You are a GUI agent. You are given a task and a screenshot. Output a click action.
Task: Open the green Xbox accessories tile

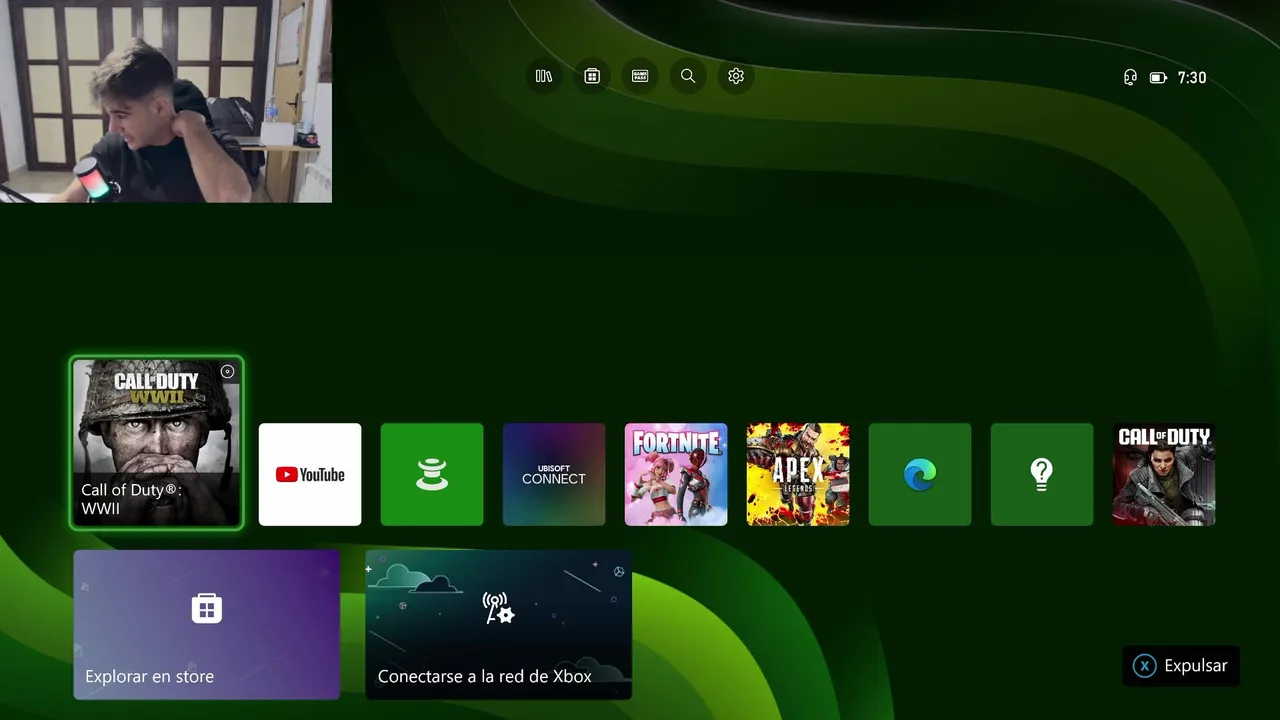[432, 474]
